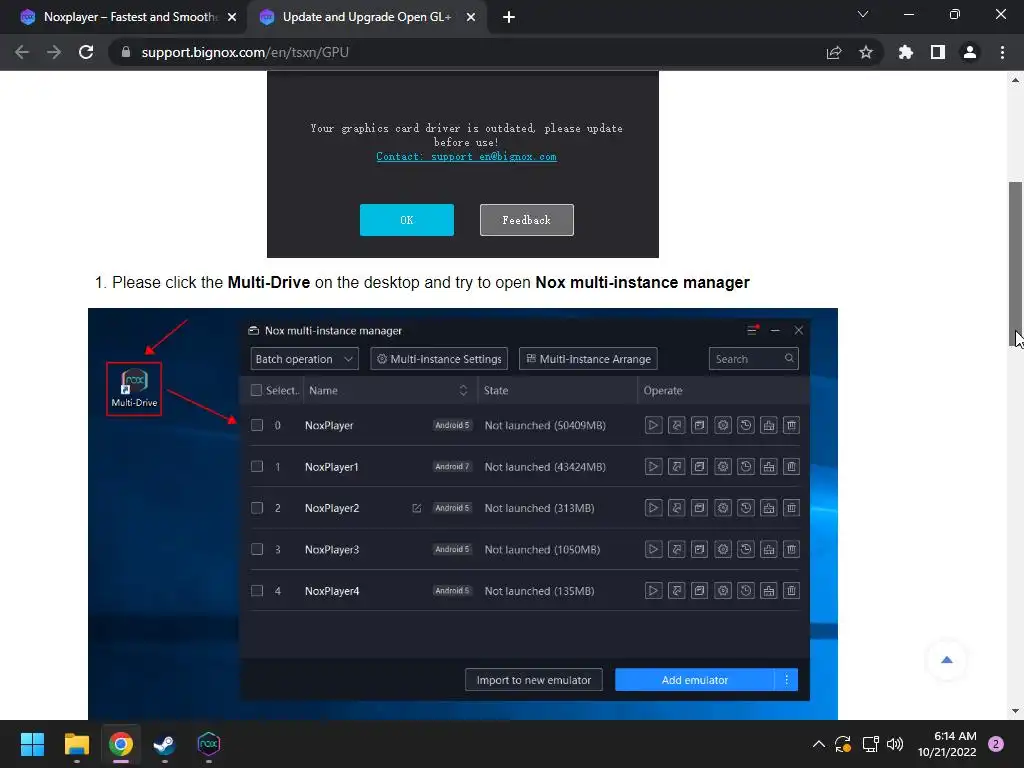Viewport: 1024px width, 768px height.
Task: Click copy emulator icon in NoxPlayer1 row
Action: [699, 467]
